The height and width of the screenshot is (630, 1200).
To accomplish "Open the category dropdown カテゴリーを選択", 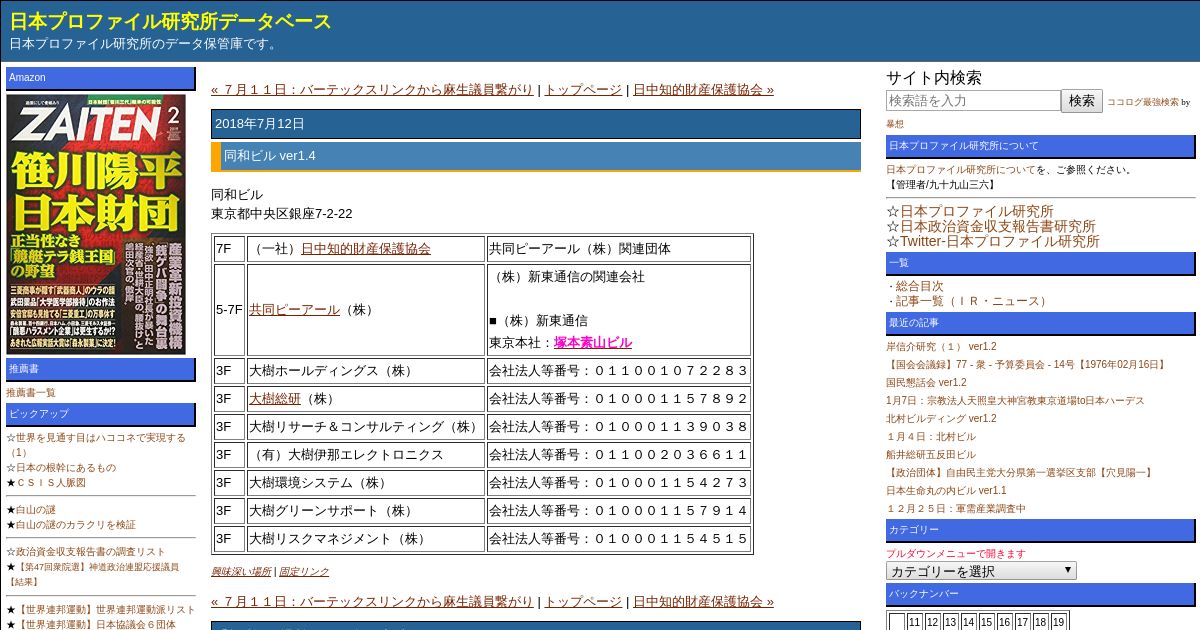I will tap(981, 571).
